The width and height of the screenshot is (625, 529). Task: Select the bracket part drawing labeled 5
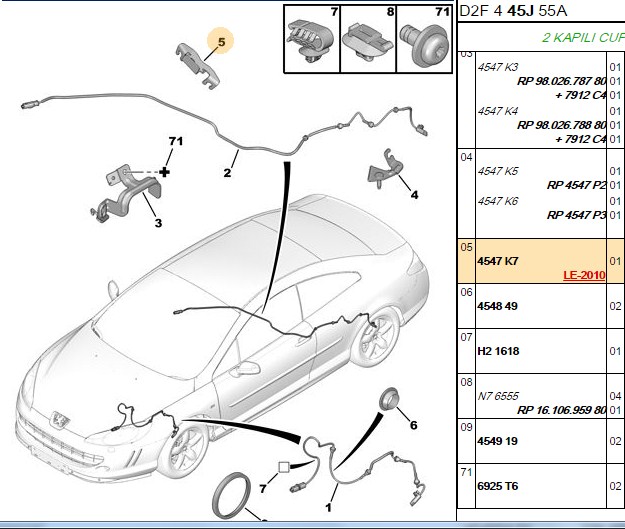197,65
